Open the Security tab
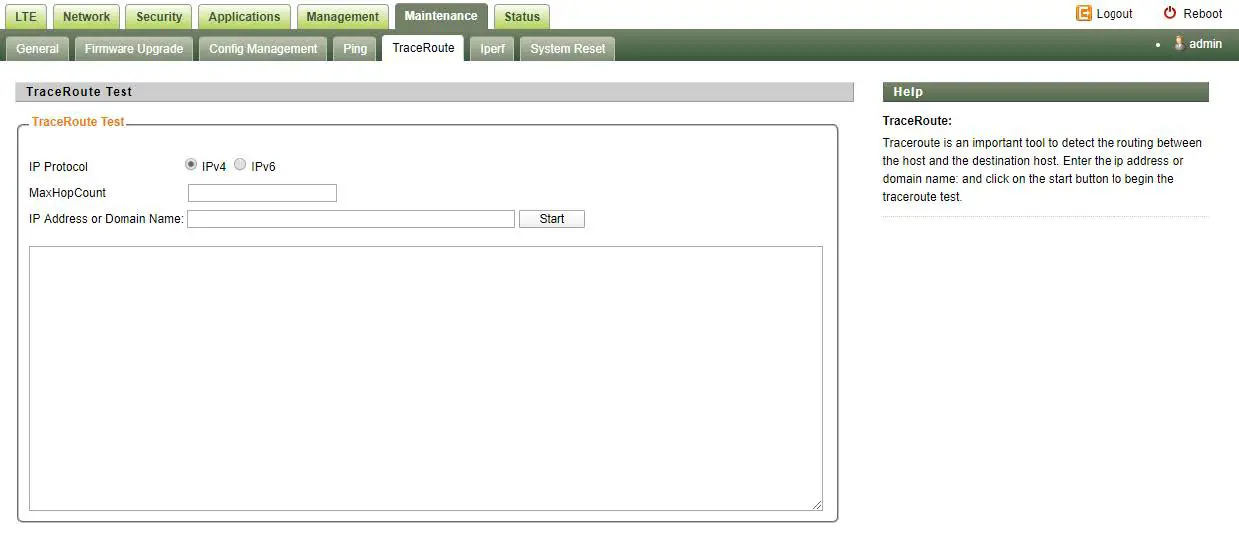 [159, 16]
